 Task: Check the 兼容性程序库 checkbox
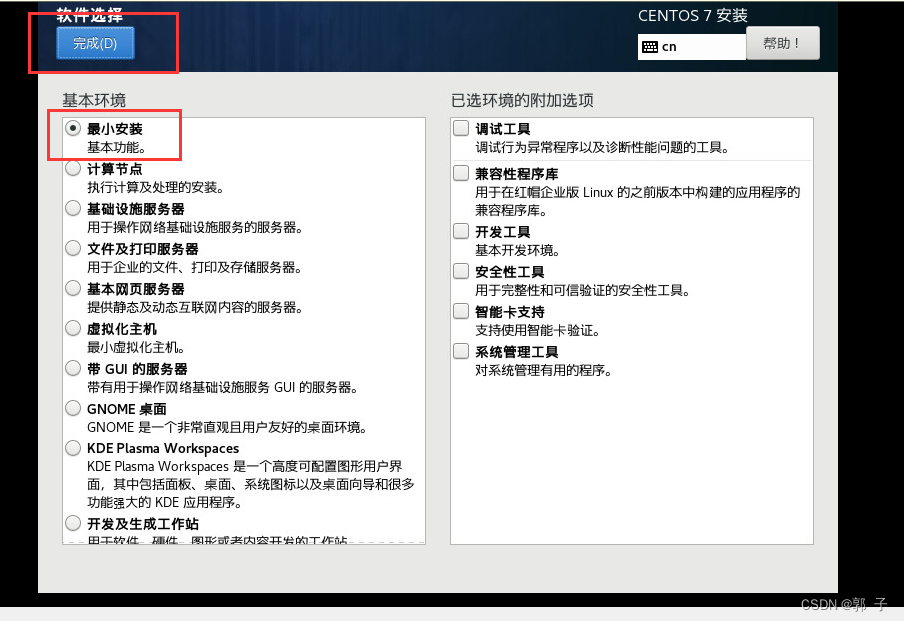click(461, 173)
